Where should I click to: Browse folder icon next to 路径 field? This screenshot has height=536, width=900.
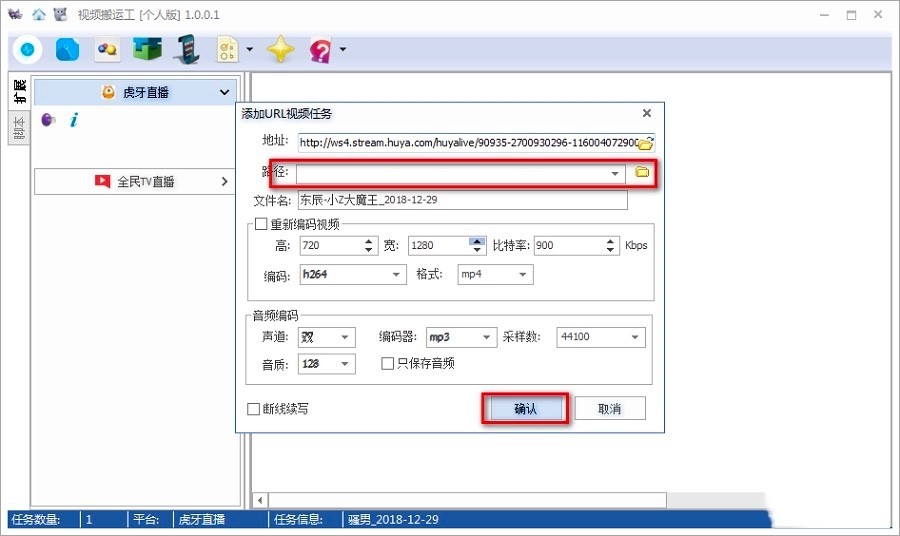[x=642, y=172]
